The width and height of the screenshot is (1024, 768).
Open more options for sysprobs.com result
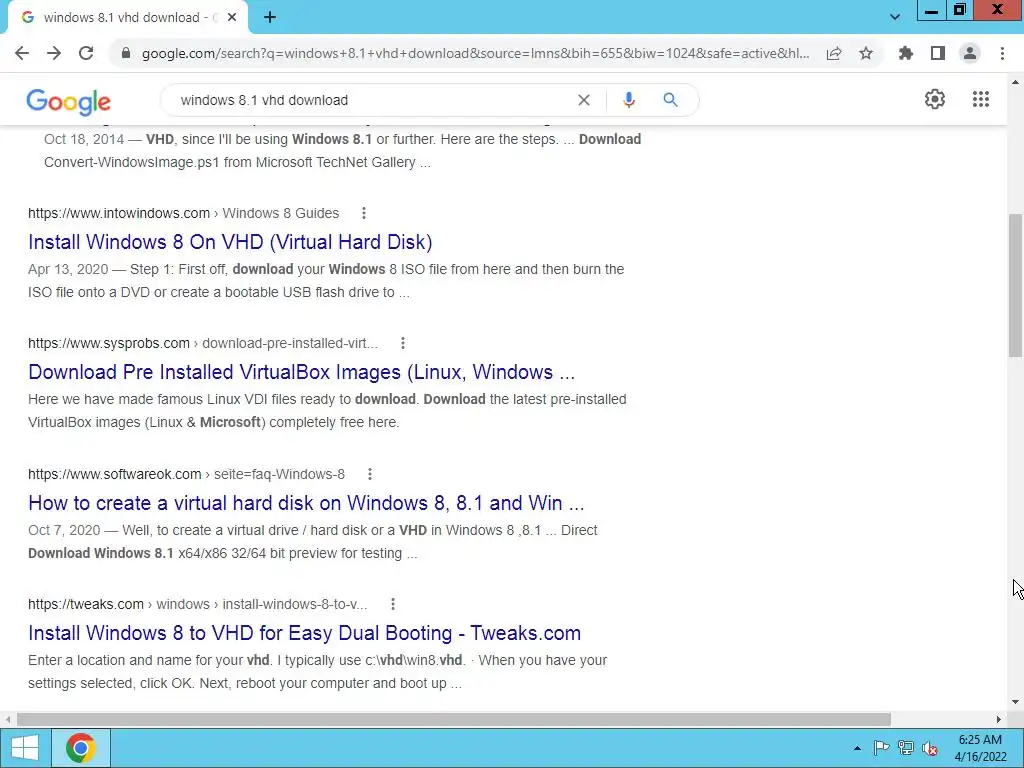click(x=403, y=343)
